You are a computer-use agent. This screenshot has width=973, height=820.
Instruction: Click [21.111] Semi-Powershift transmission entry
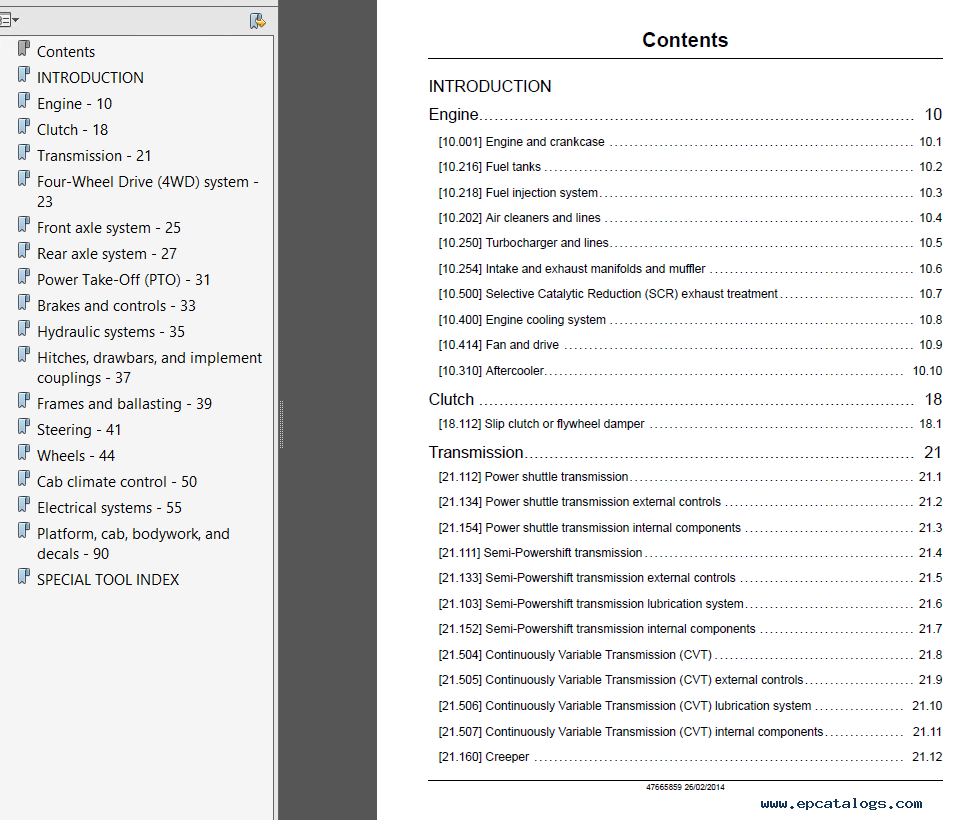tap(690, 552)
